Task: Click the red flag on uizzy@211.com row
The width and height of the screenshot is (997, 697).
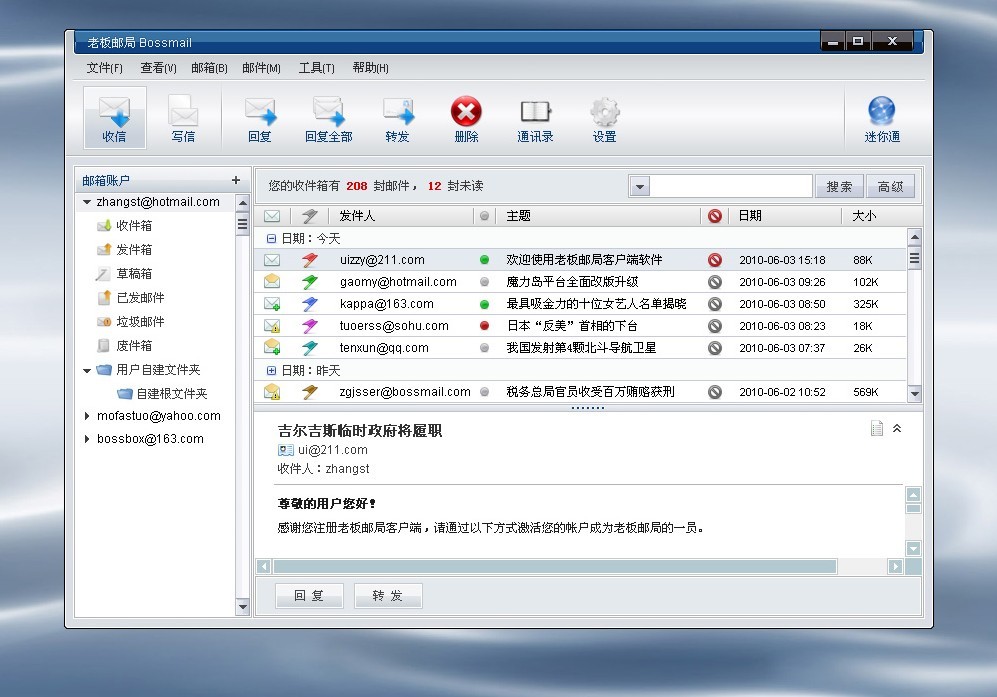Action: 310,259
